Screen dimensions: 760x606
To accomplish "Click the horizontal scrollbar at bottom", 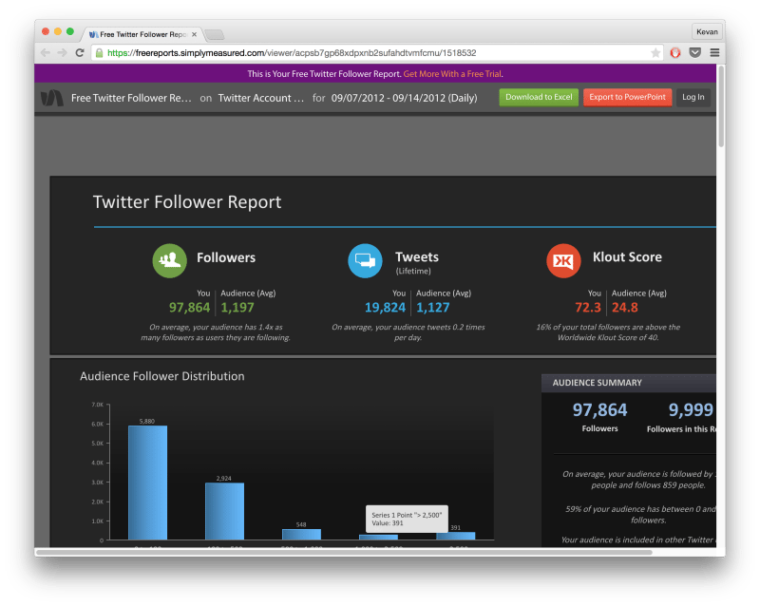I will click(x=344, y=552).
